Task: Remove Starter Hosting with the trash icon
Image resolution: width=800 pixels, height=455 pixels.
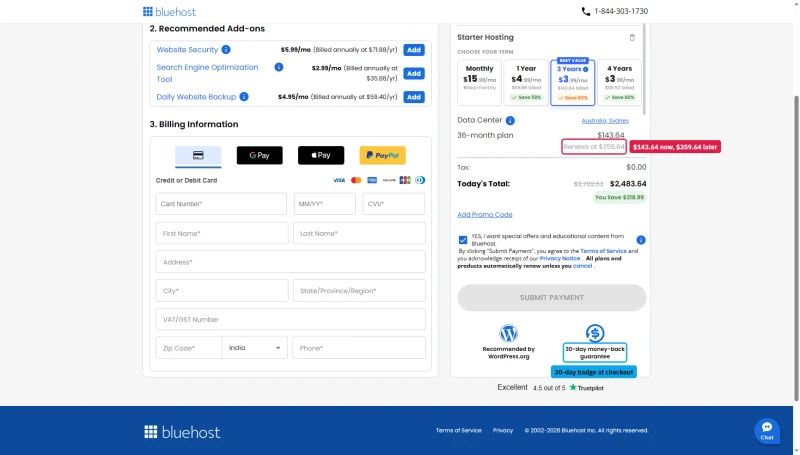Action: coord(632,37)
